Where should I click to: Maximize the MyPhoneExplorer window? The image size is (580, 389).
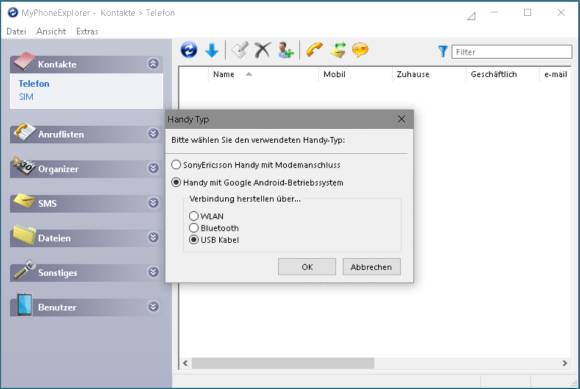pyautogui.click(x=527, y=13)
